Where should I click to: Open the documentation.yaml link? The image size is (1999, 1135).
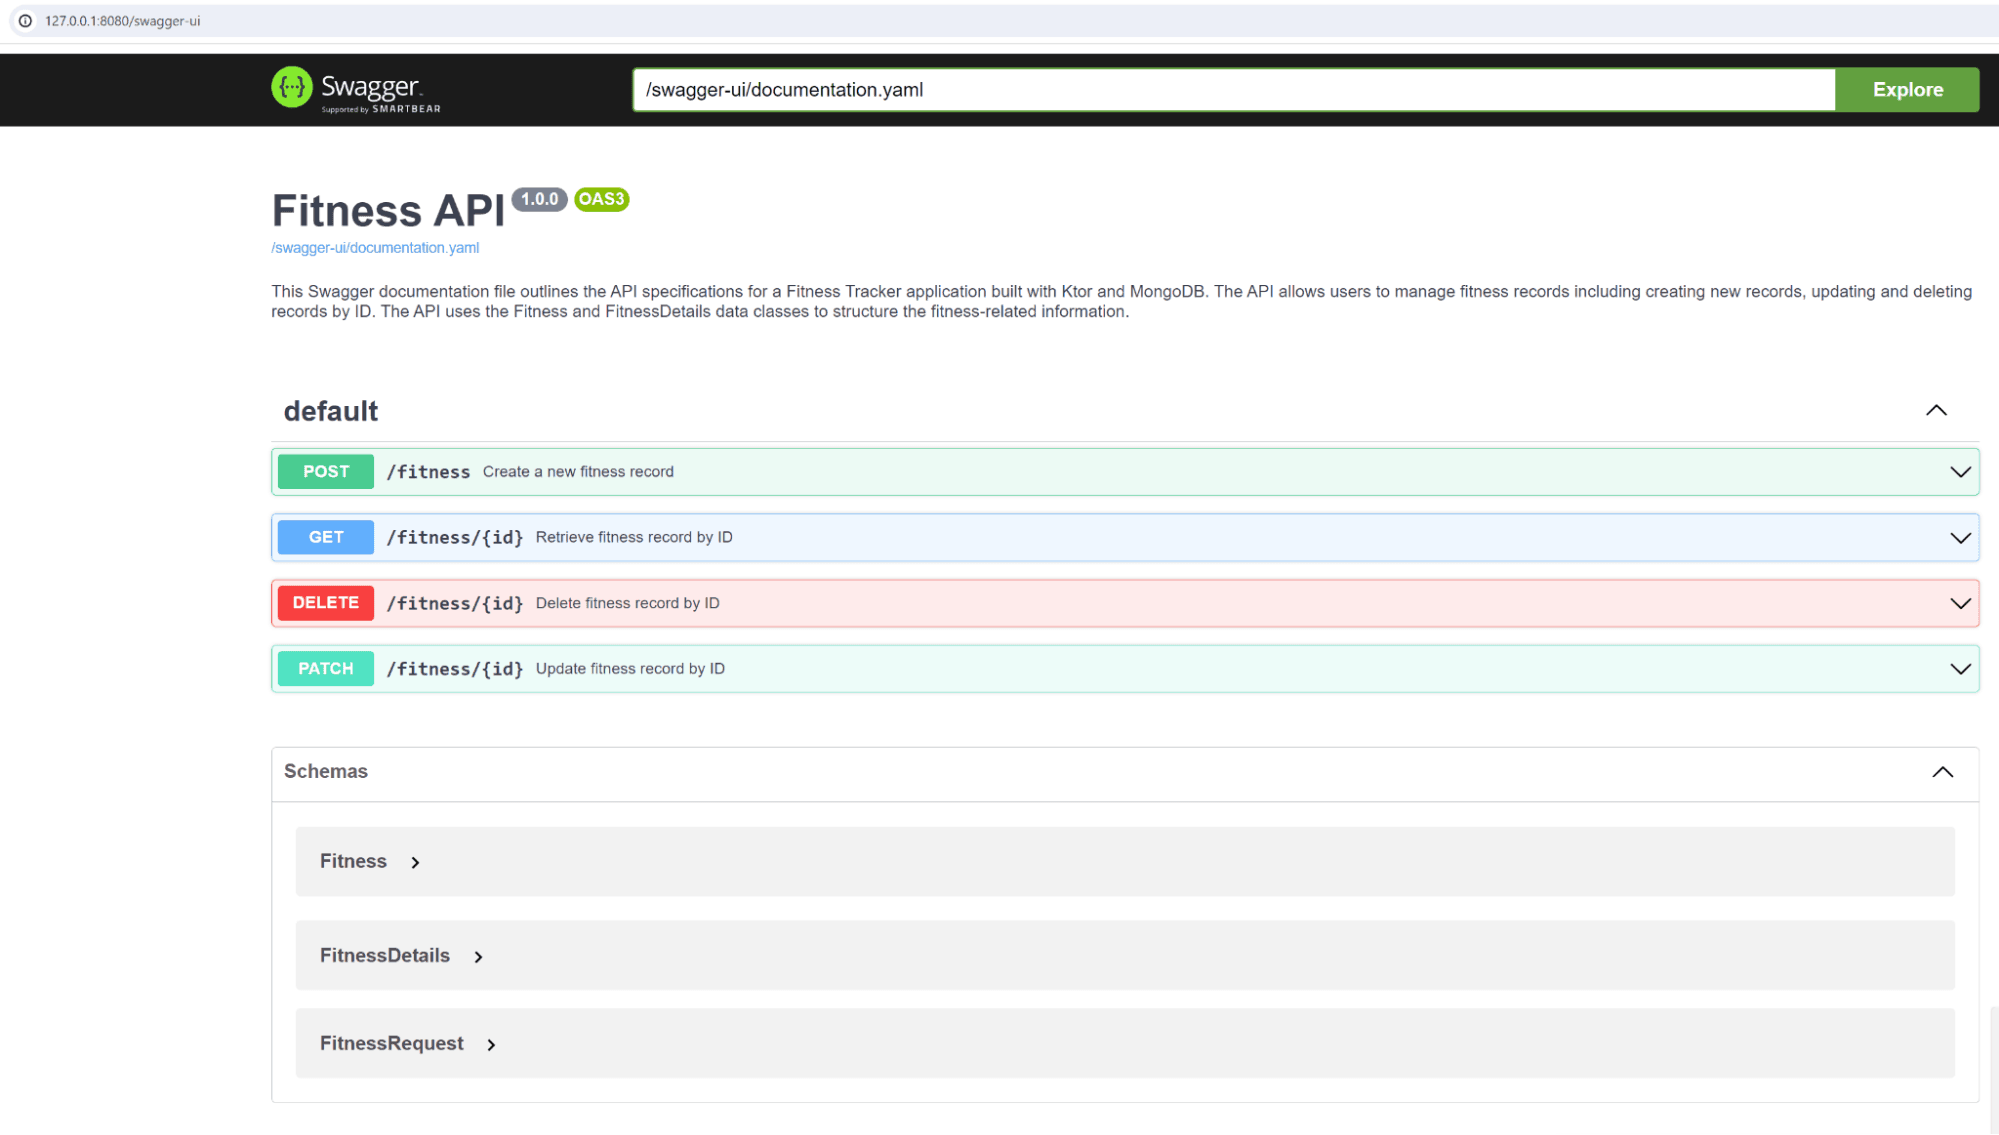(x=374, y=247)
